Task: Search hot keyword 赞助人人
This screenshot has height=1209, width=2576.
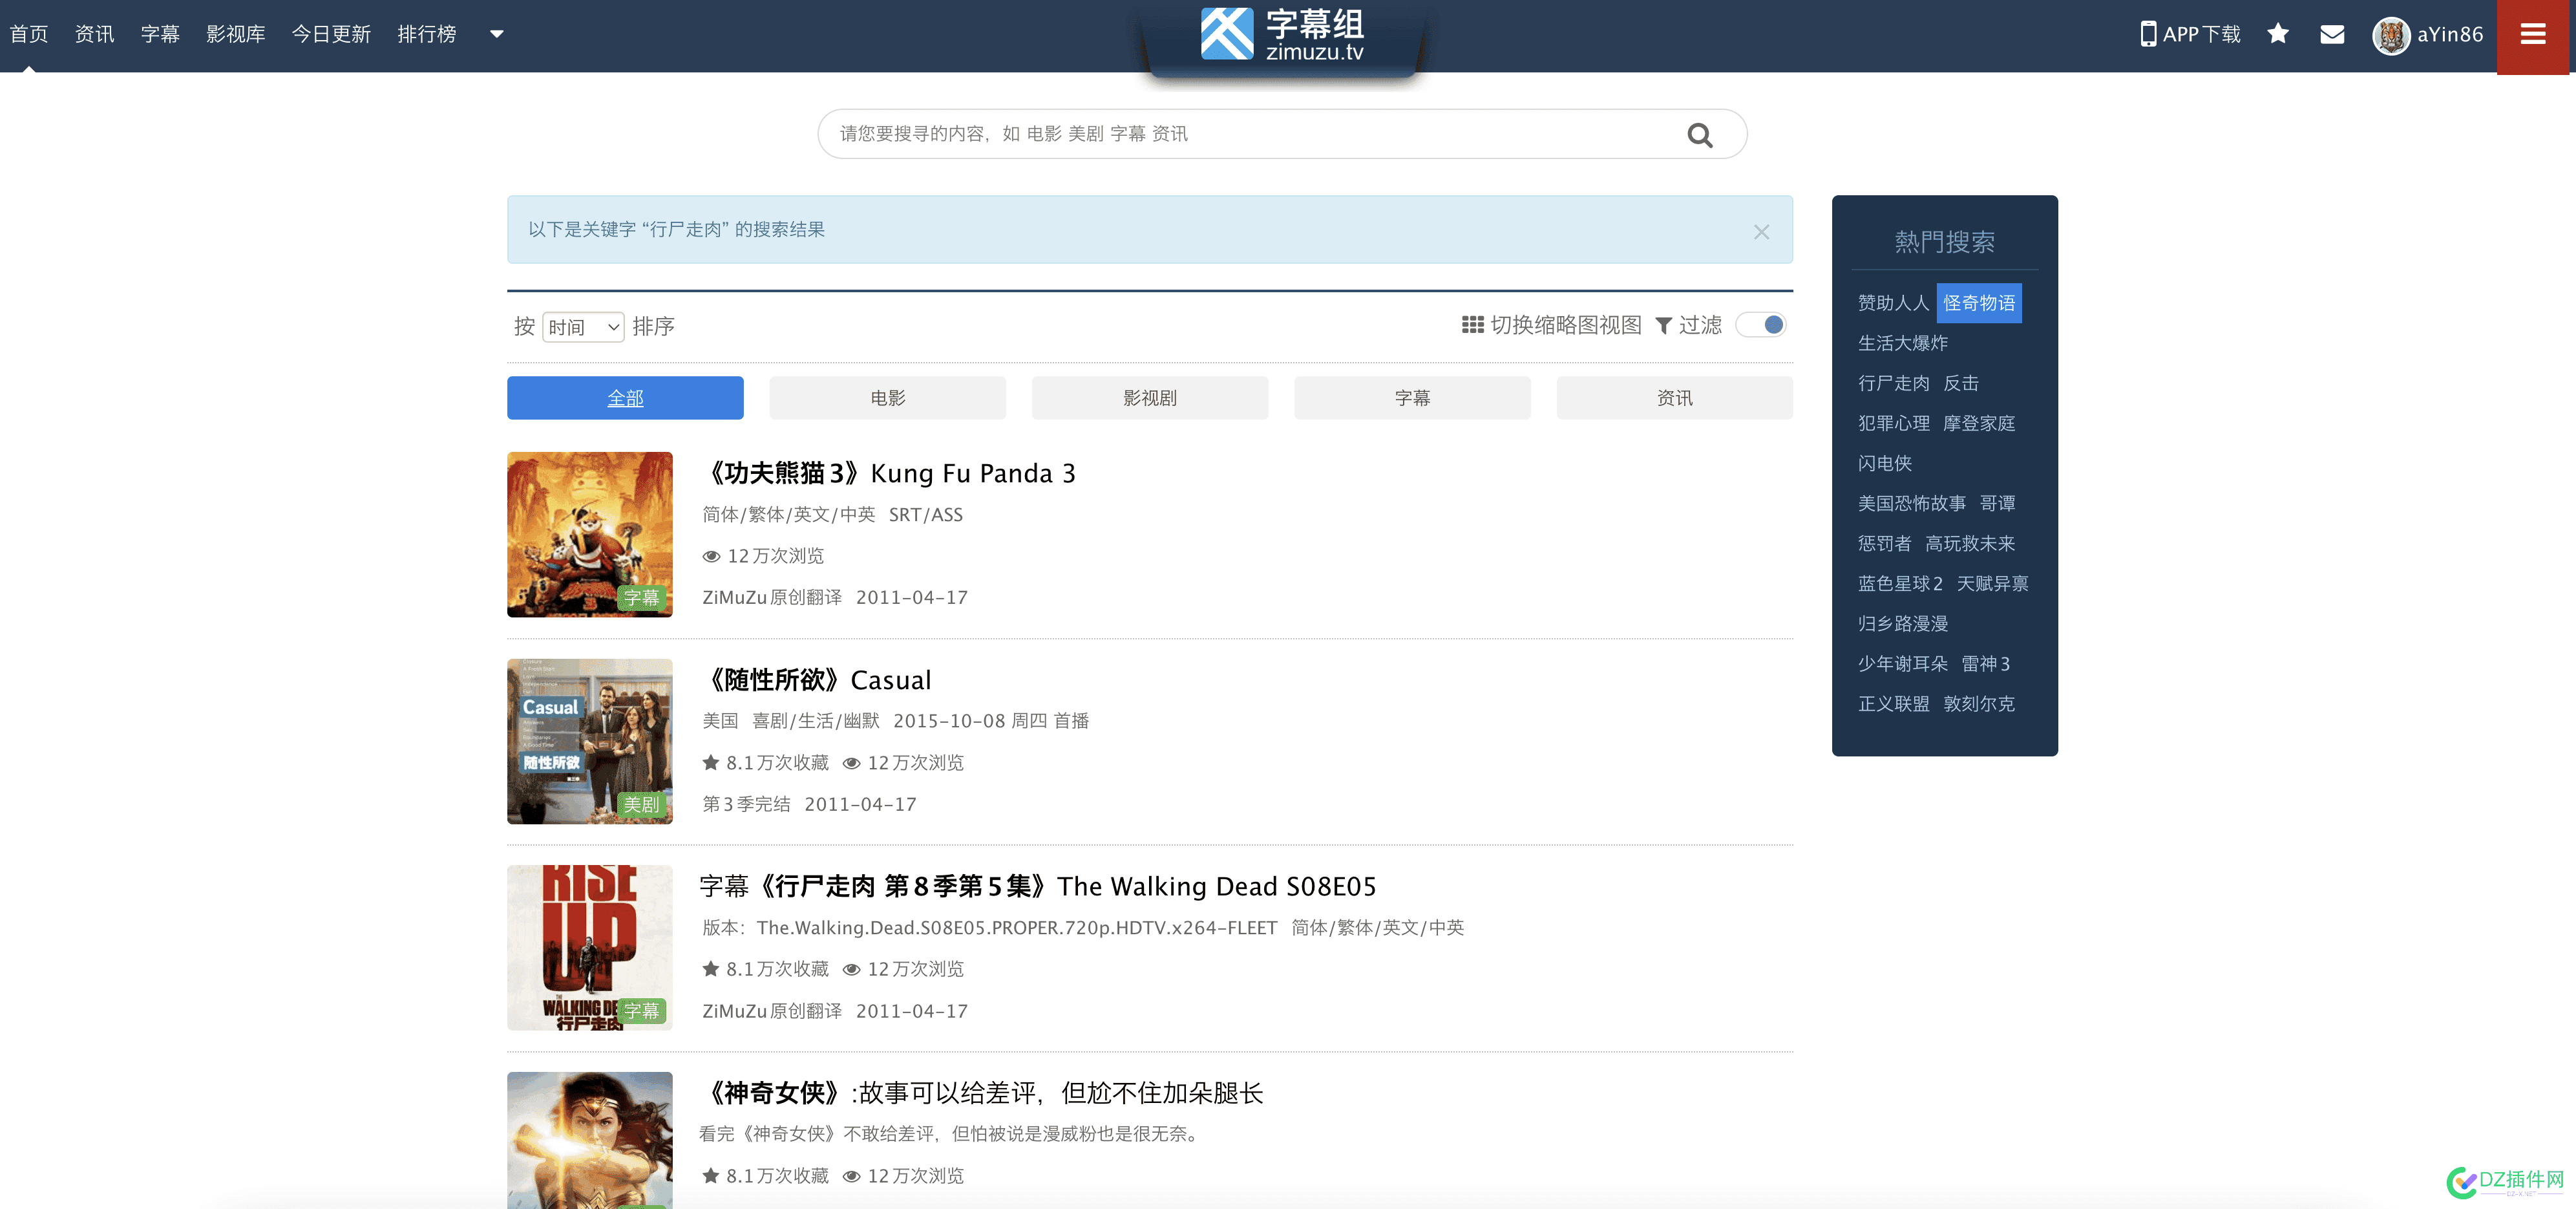Action: (x=1893, y=303)
